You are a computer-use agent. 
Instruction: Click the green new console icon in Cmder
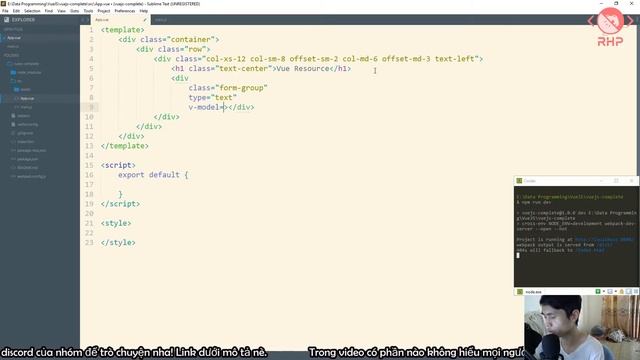pyautogui.click(x=598, y=291)
